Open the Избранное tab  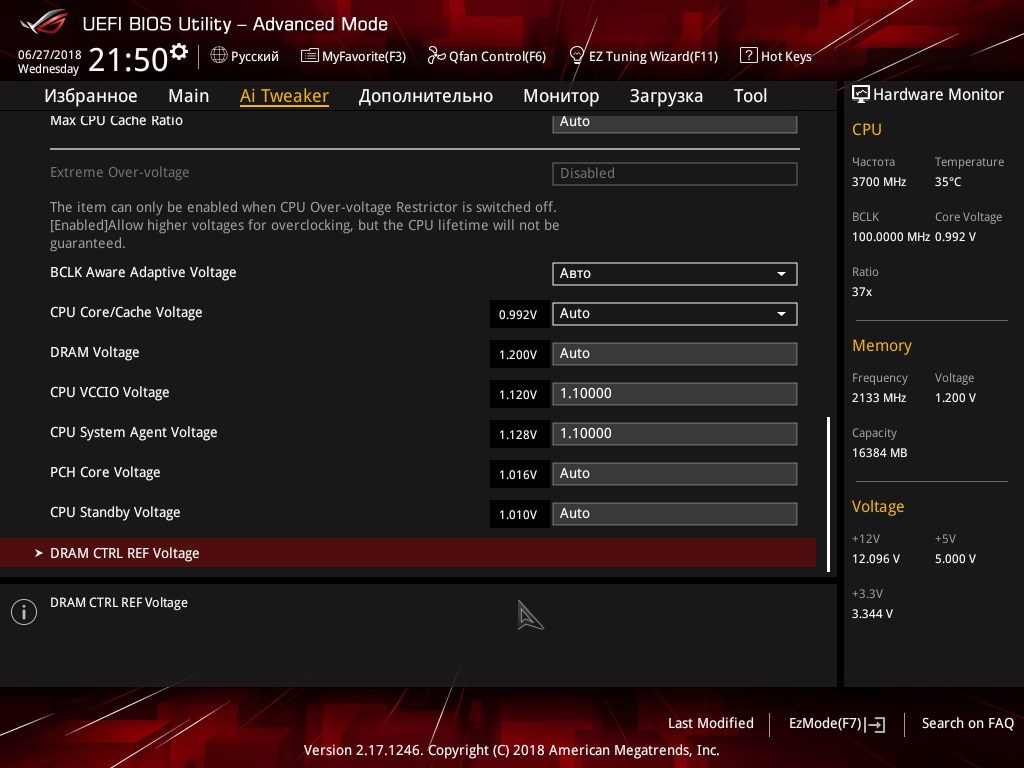coord(91,96)
